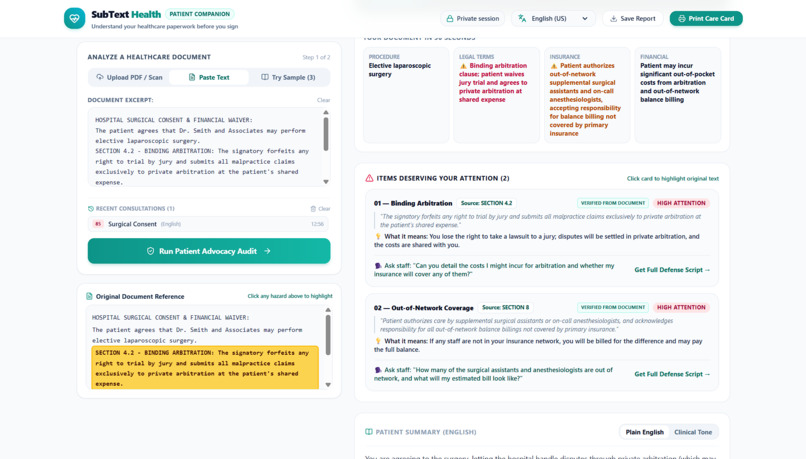Viewport: 806px width, 459px height.
Task: Switch summary to Plain English
Action: point(645,432)
